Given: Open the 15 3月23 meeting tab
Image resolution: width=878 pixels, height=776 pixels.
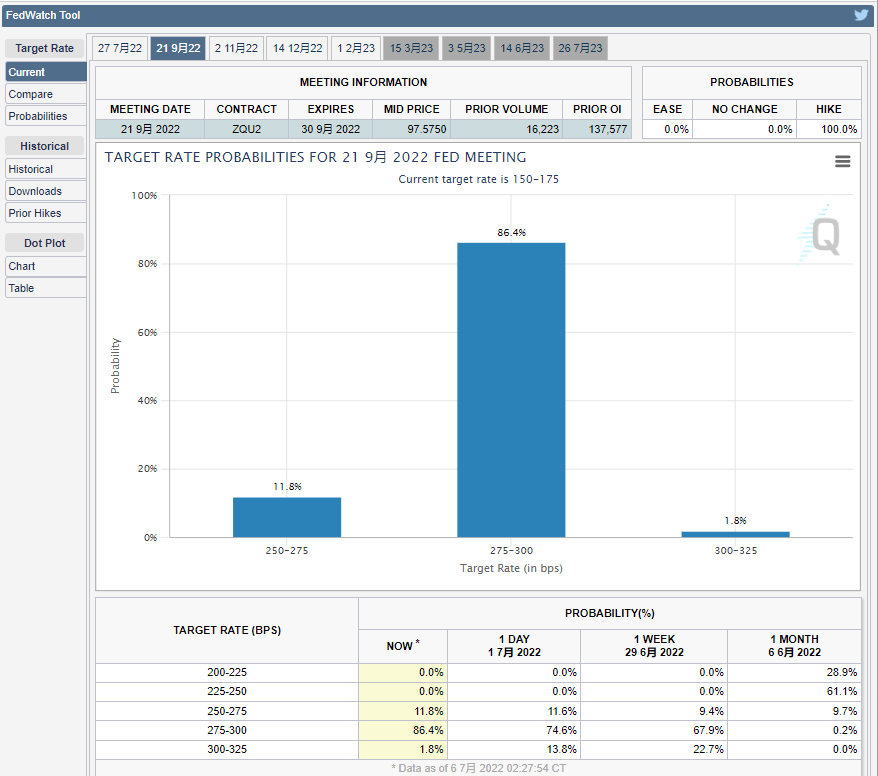Looking at the screenshot, I should click(411, 48).
